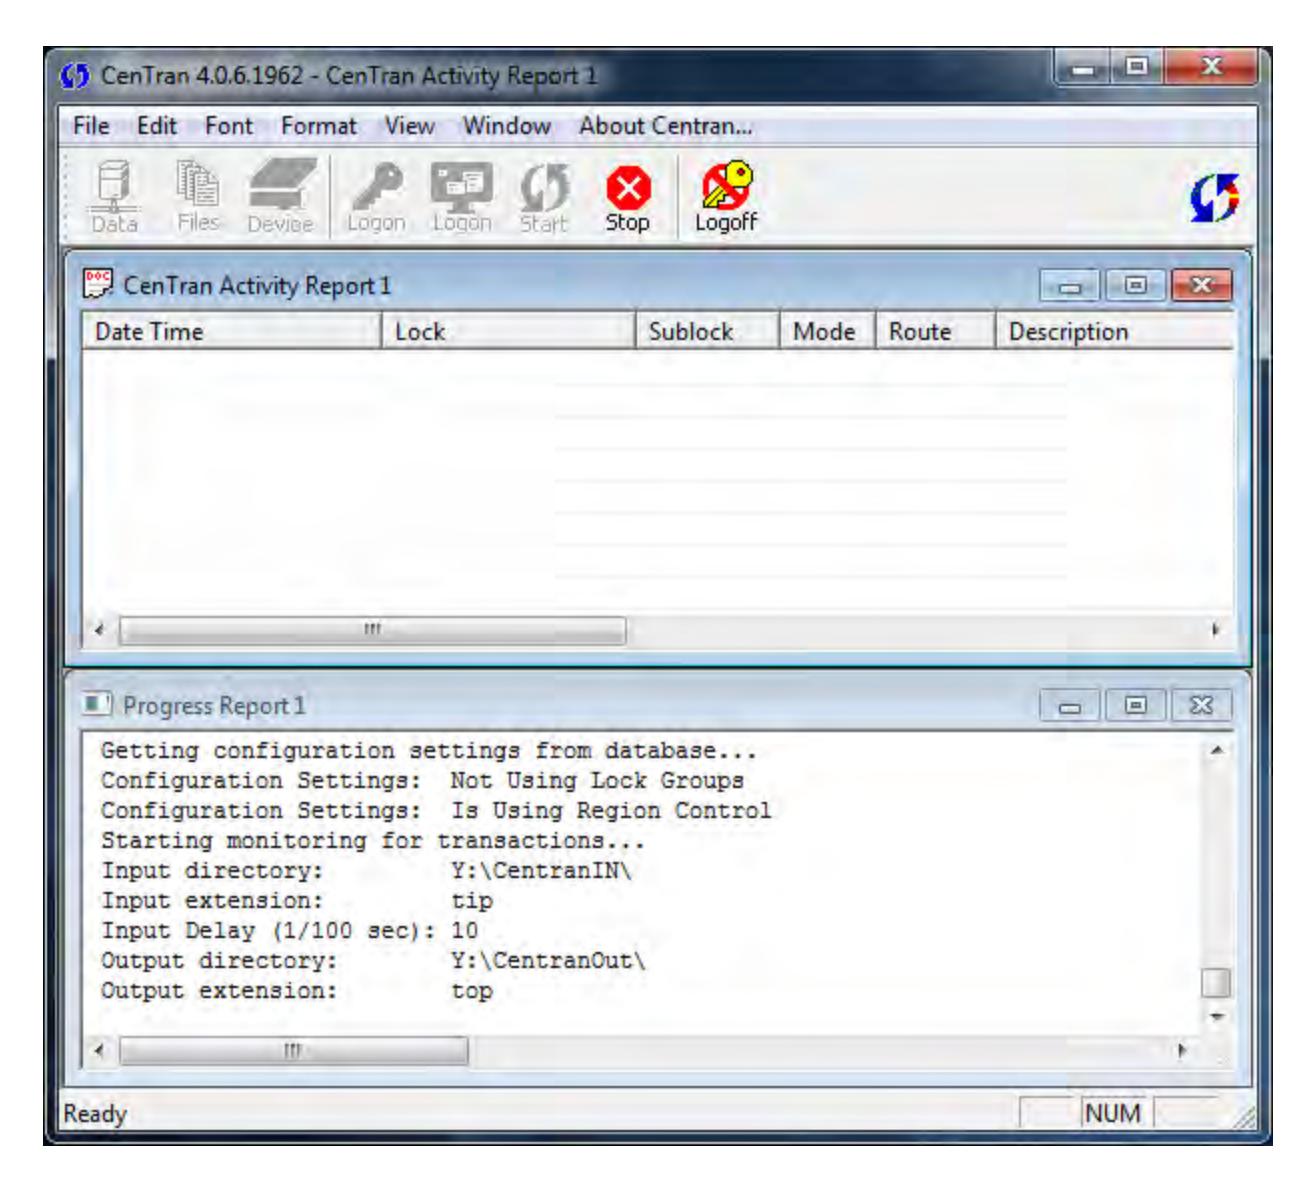Click the Activity Report document icon
The width and height of the screenshot is (1311, 1178).
[98, 285]
